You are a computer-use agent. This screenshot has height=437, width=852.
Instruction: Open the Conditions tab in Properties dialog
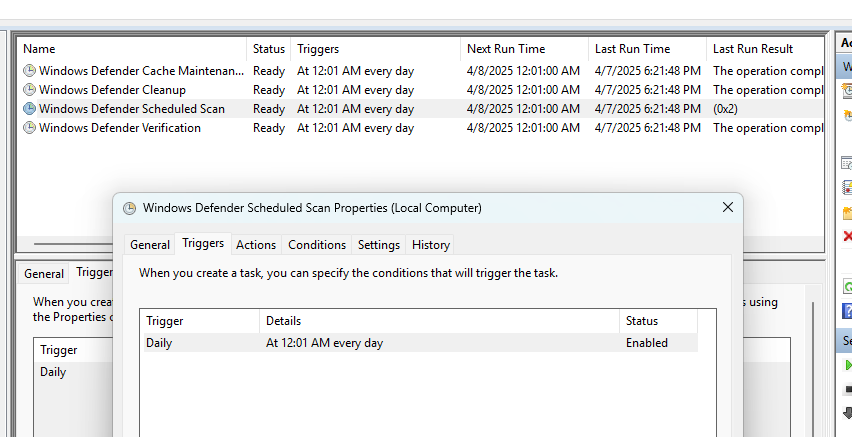pos(317,245)
